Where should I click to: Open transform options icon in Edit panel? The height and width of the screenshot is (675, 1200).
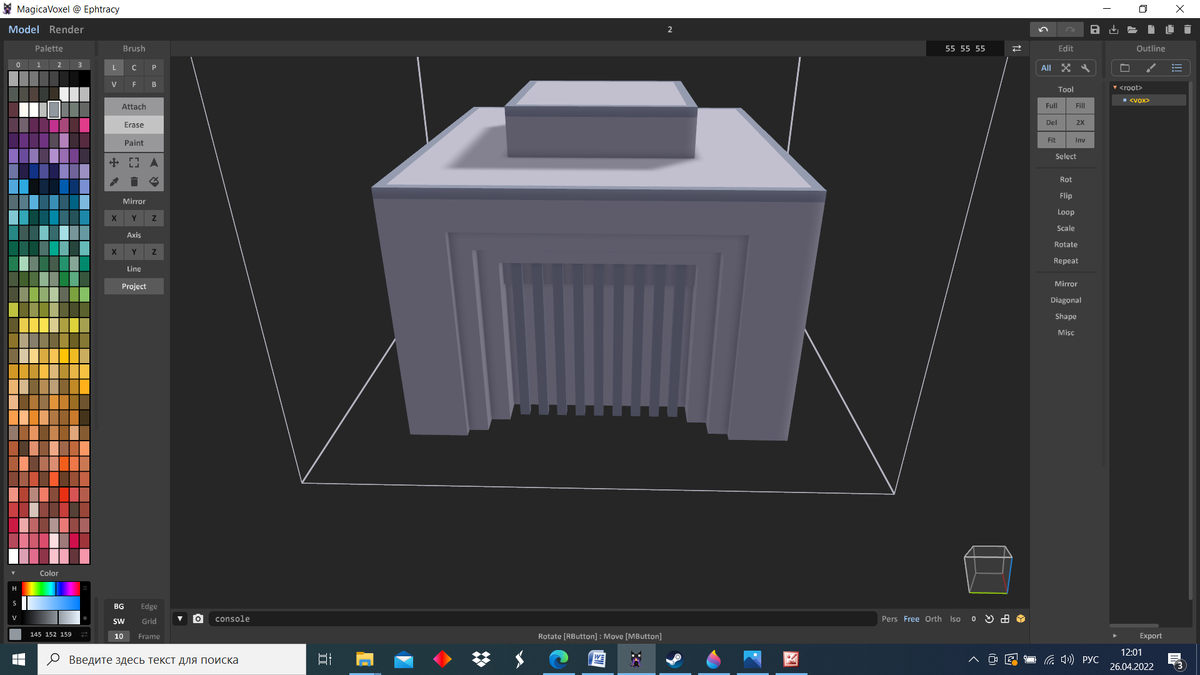point(1066,68)
